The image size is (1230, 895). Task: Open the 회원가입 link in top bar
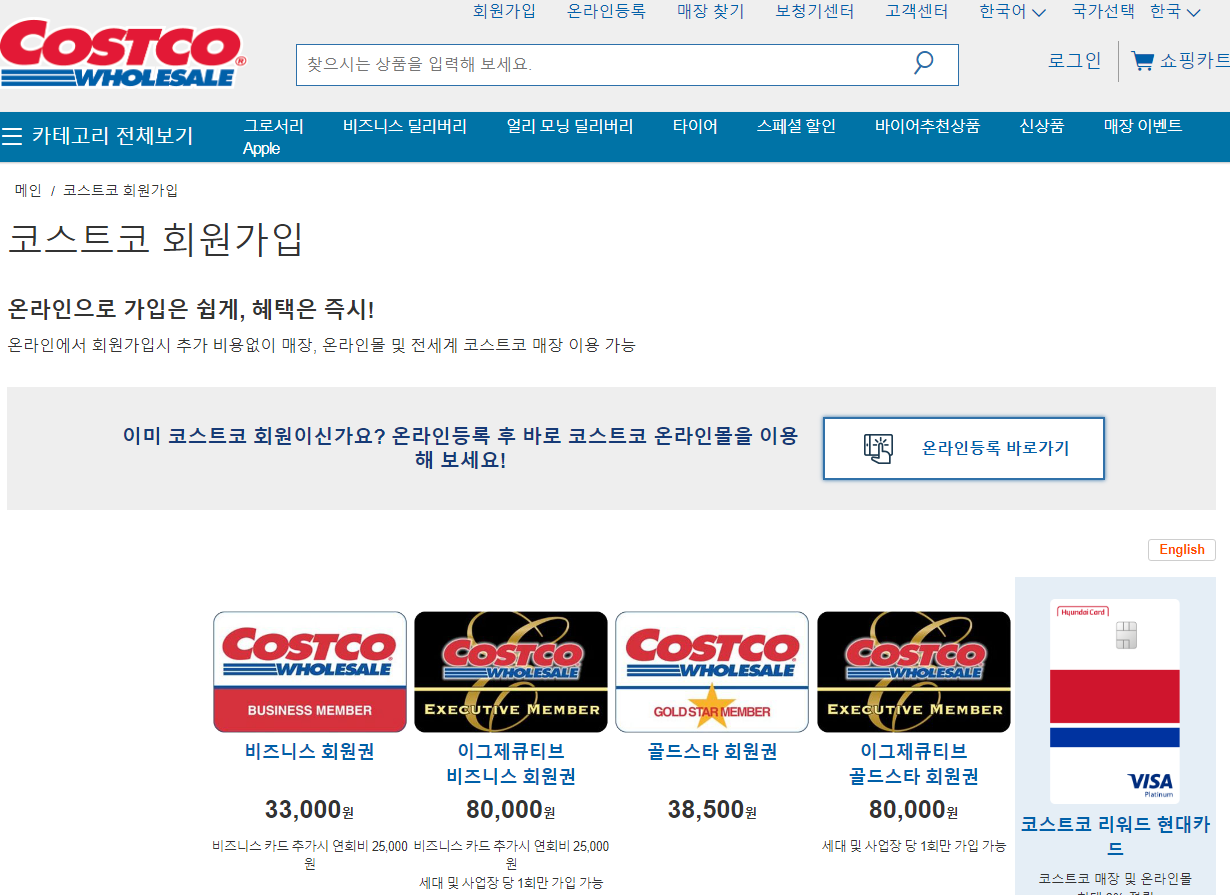504,11
